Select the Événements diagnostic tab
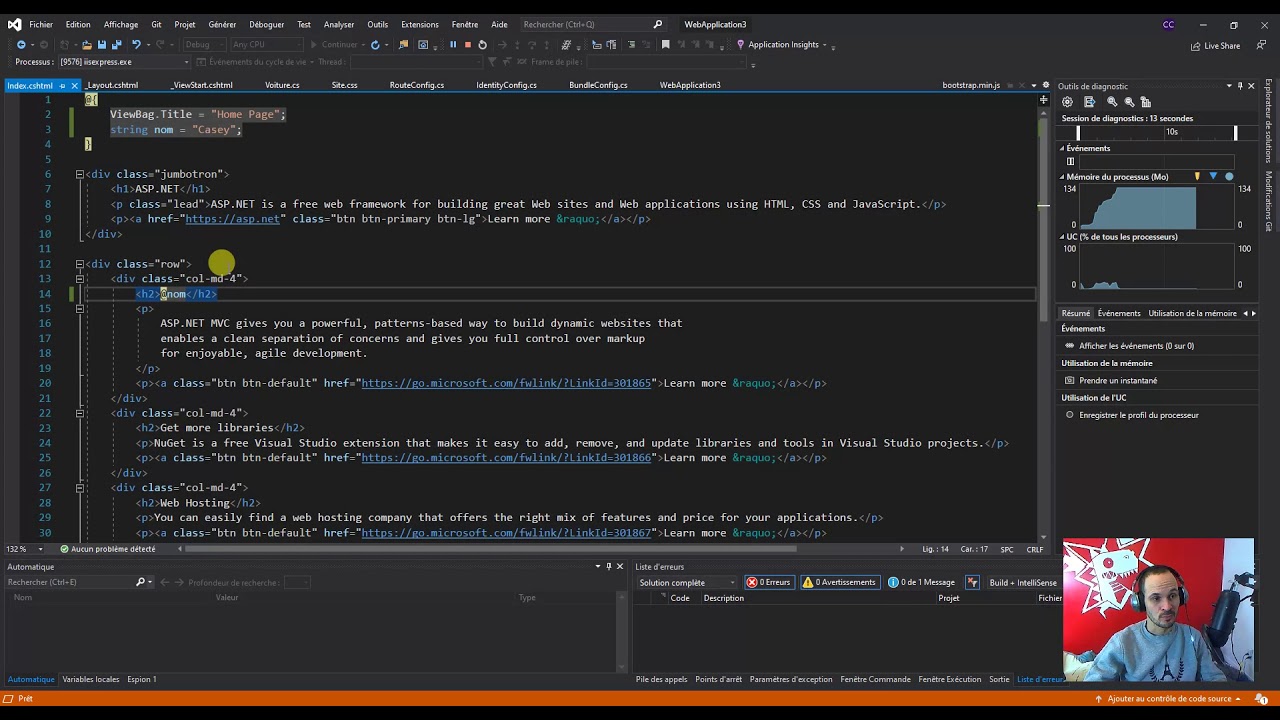1280x720 pixels. [x=1119, y=313]
